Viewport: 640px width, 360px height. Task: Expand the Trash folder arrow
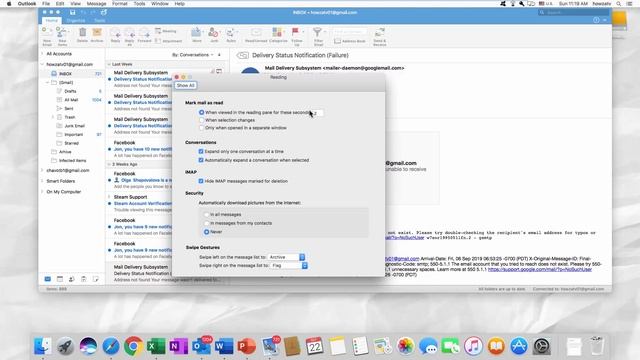[x=53, y=117]
